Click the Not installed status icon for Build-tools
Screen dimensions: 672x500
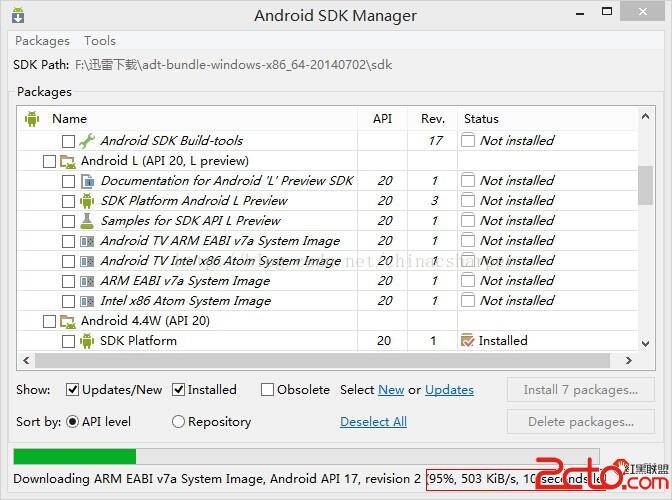click(468, 141)
